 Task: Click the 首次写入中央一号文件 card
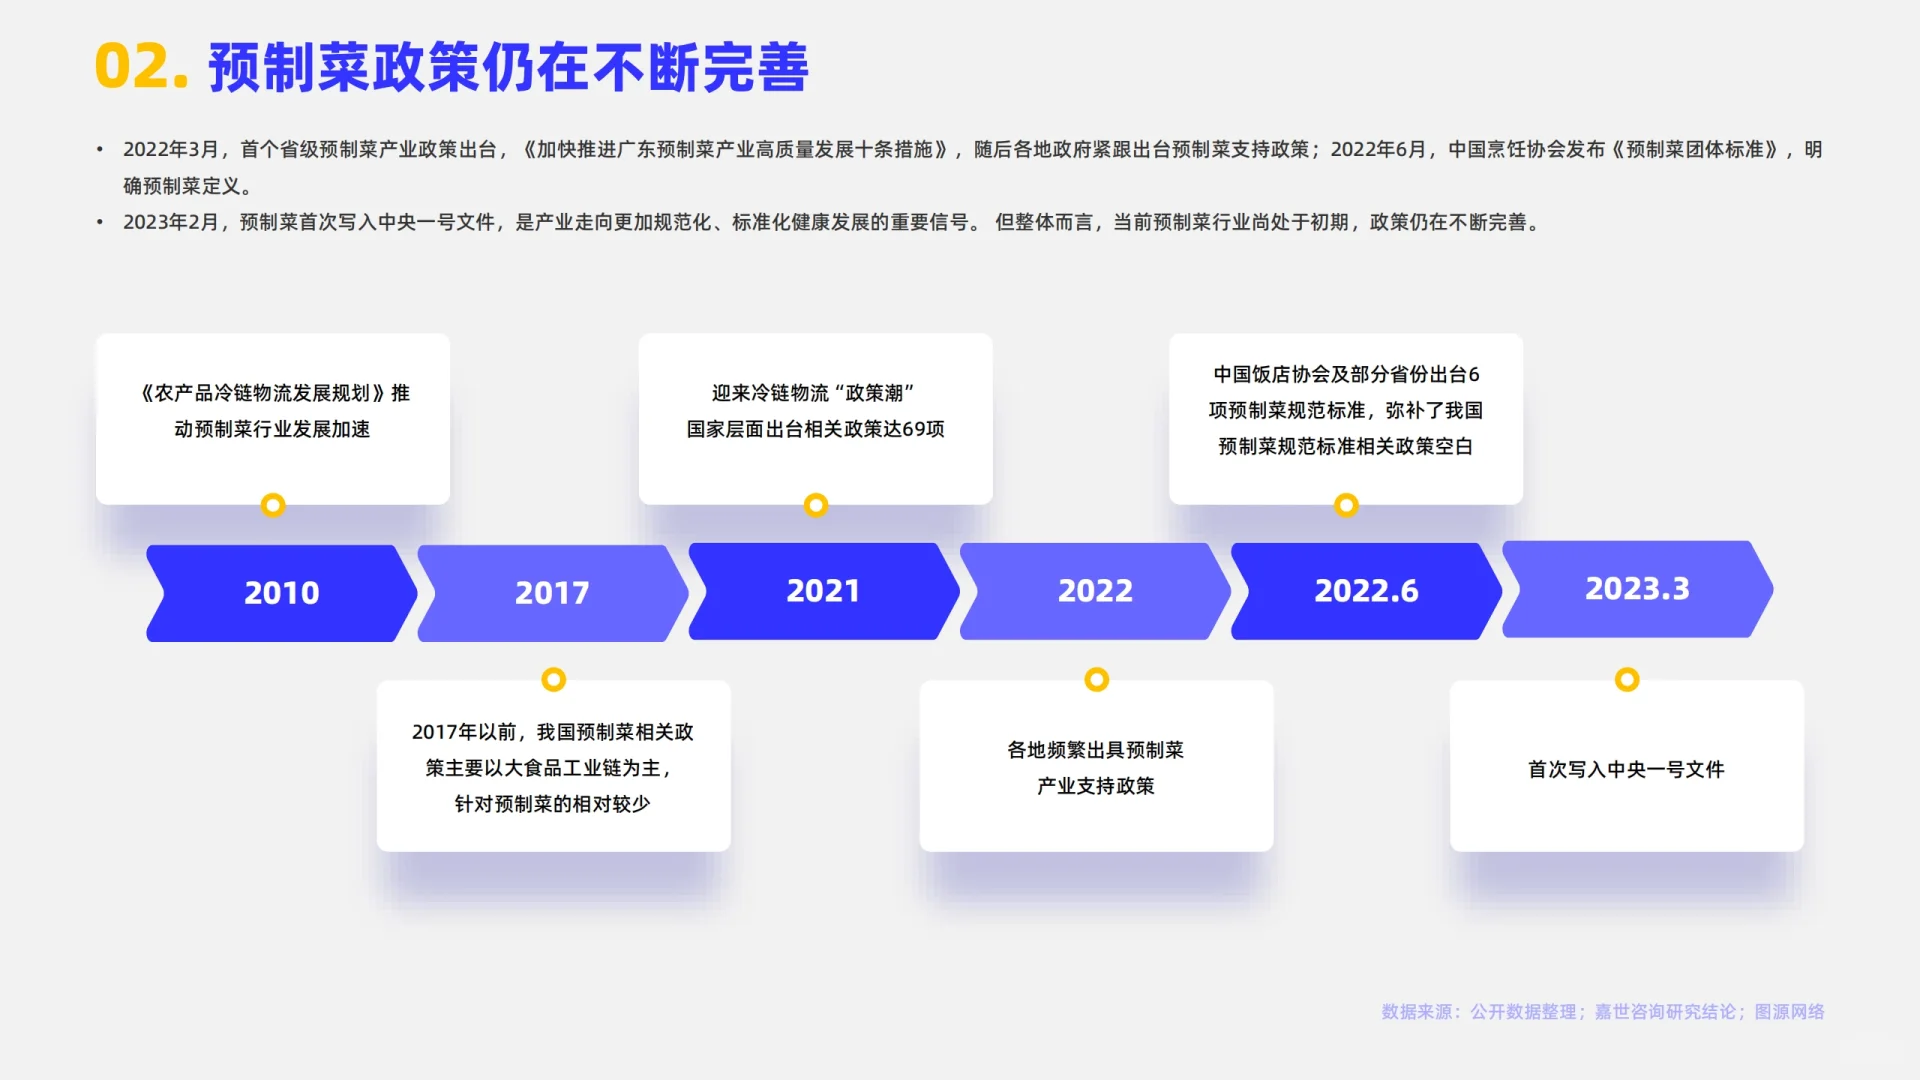[1627, 769]
